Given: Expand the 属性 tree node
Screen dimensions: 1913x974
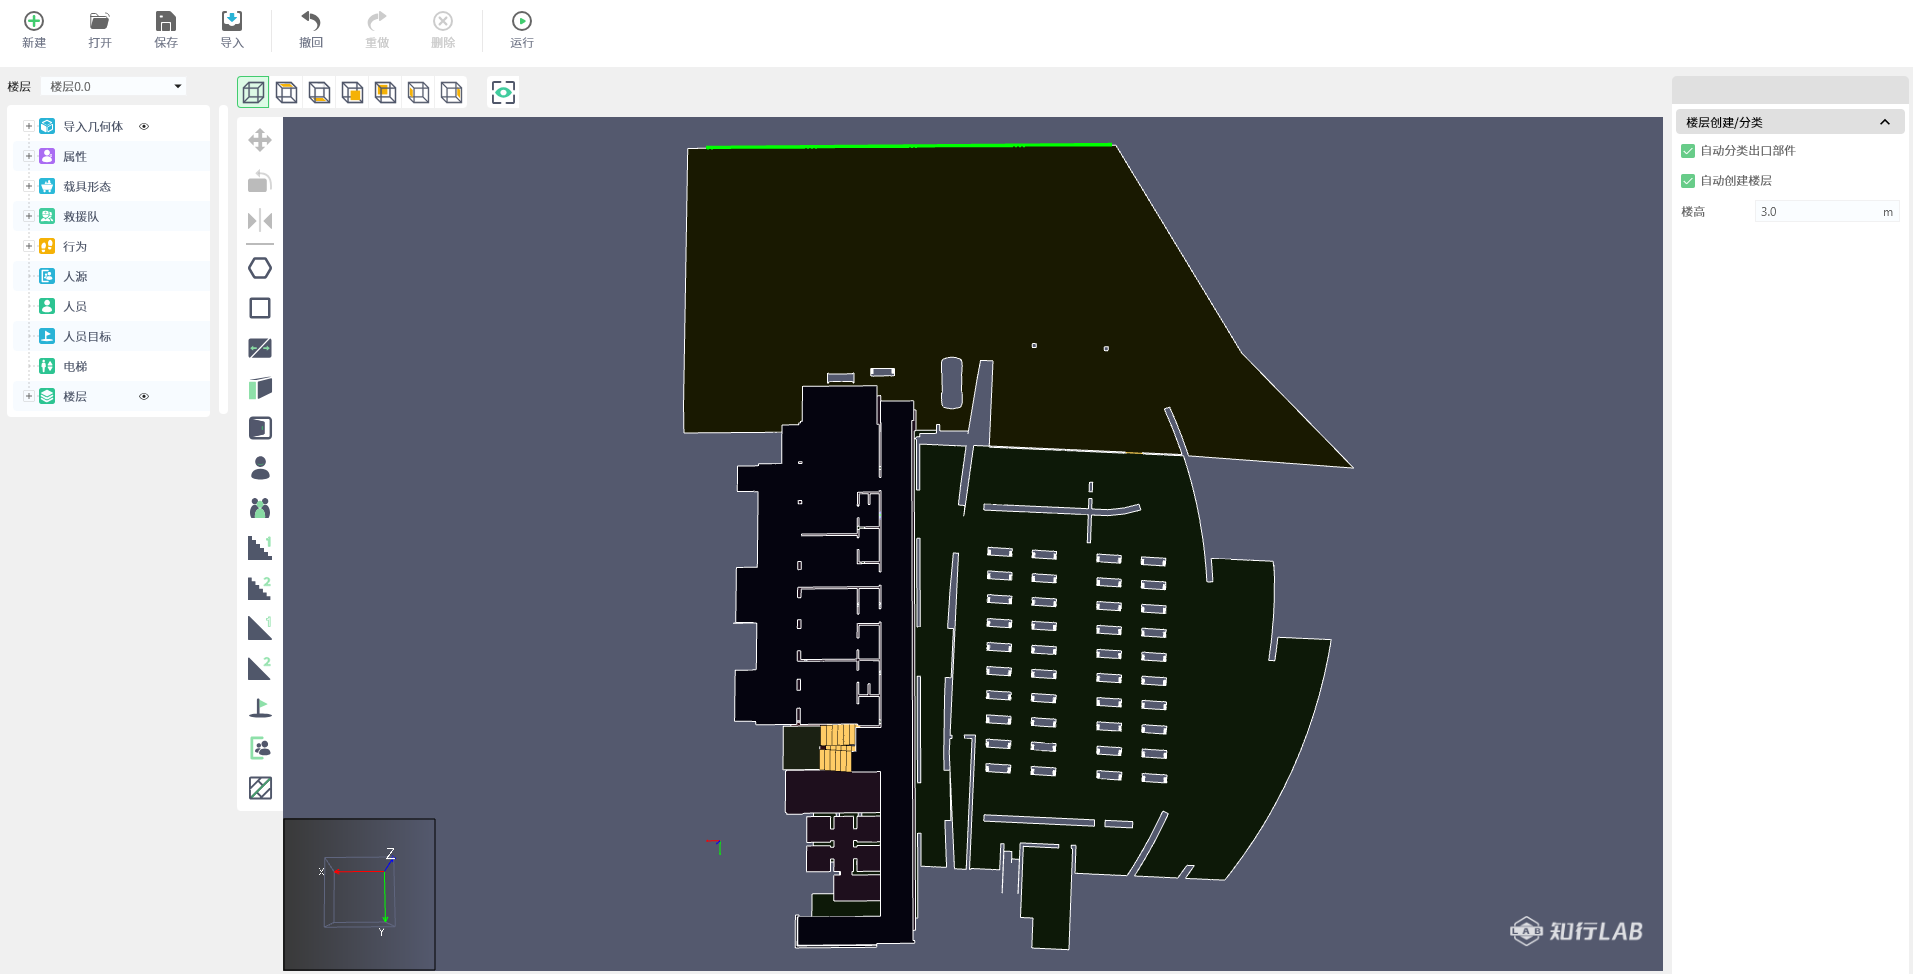Looking at the screenshot, I should click(29, 157).
